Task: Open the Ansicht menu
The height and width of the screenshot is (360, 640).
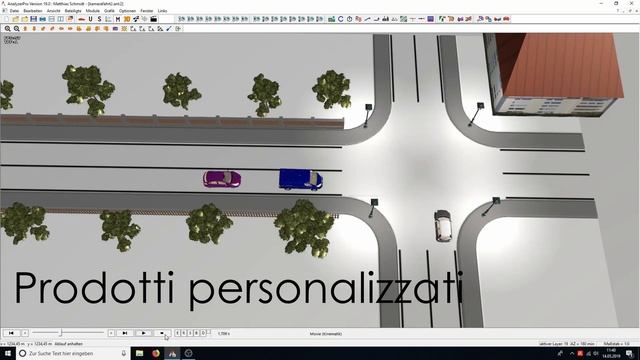Action: pos(53,11)
